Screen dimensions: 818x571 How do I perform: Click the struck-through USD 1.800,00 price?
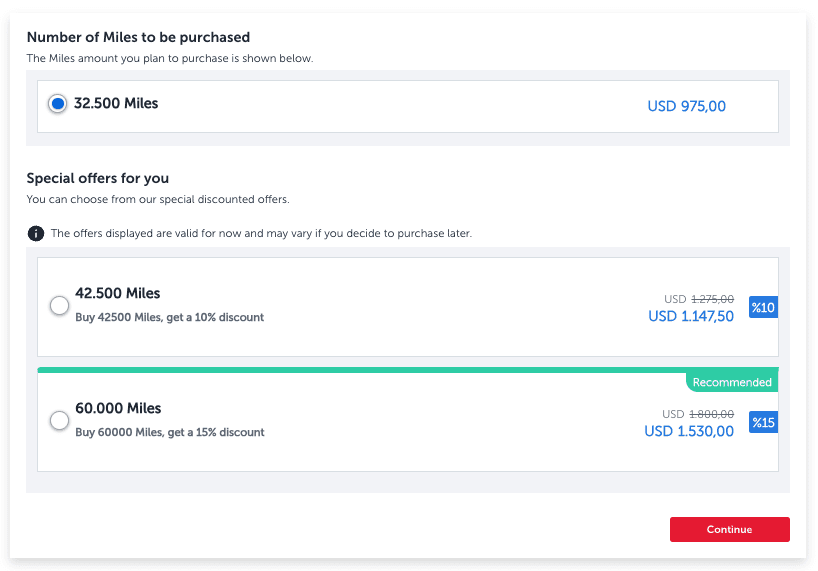click(x=711, y=414)
